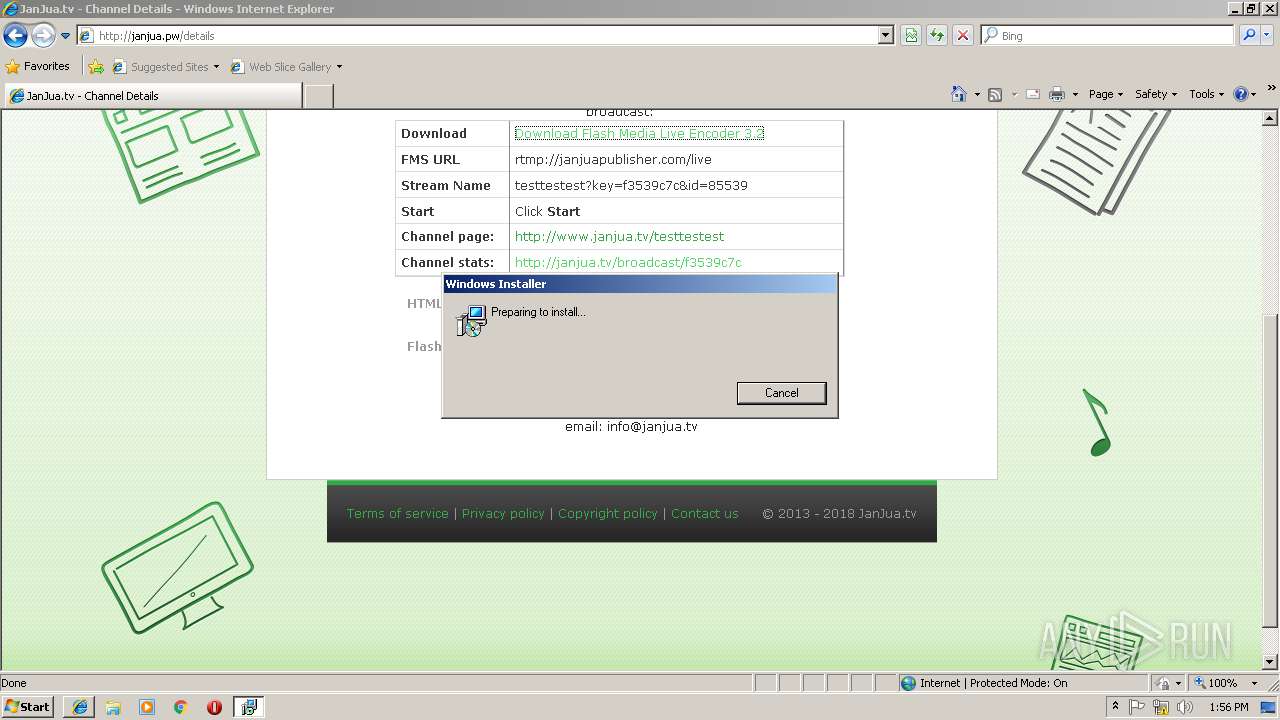Click the Help question mark icon

click(x=1240, y=94)
